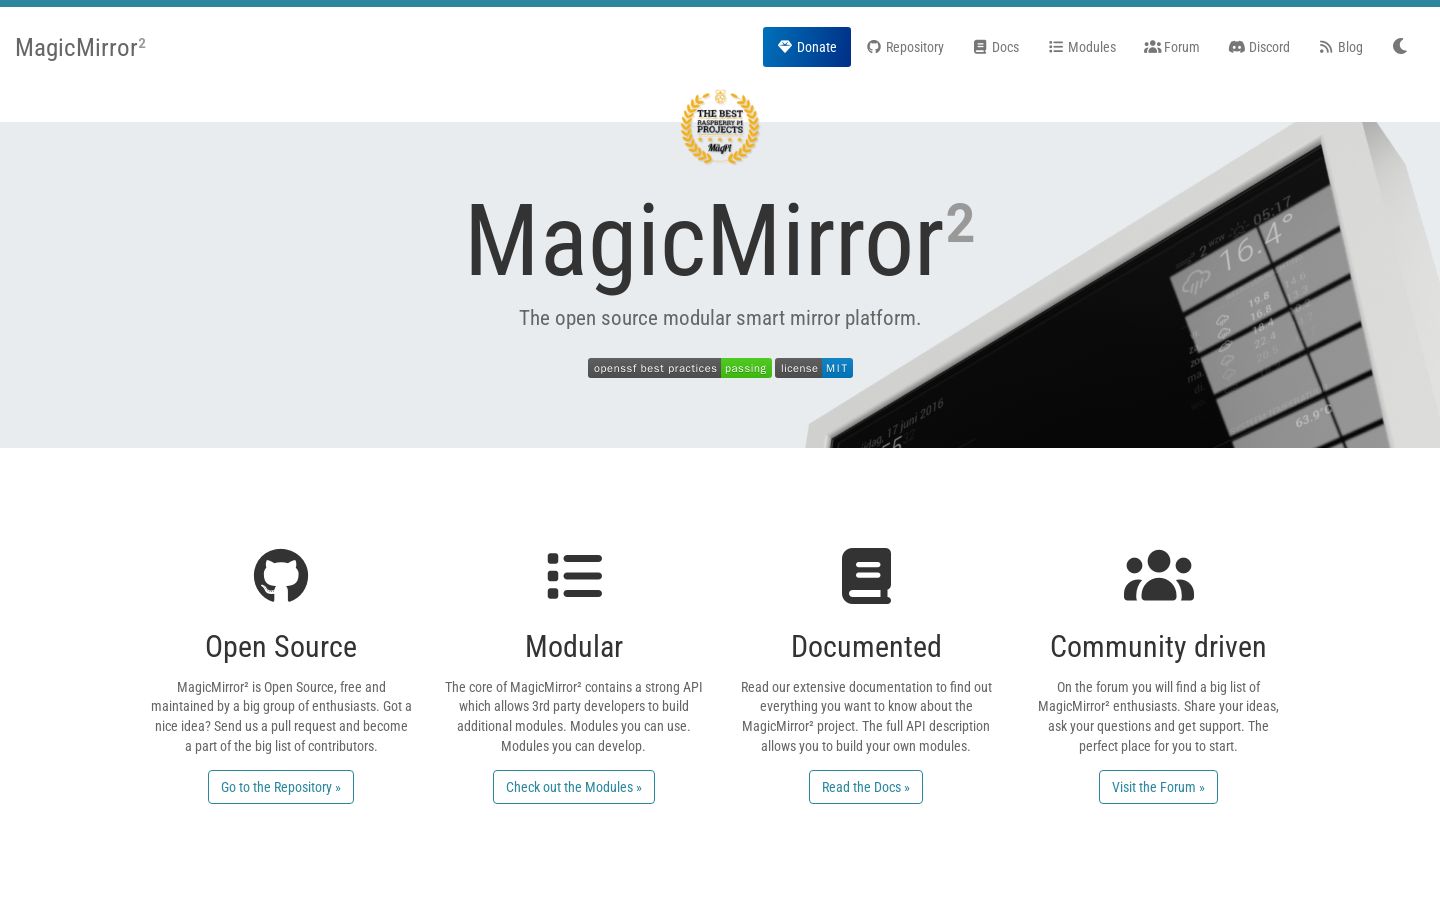Viewport: 1440px width, 900px height.
Task: Click the 'Open Source' heading
Action: [281, 647]
